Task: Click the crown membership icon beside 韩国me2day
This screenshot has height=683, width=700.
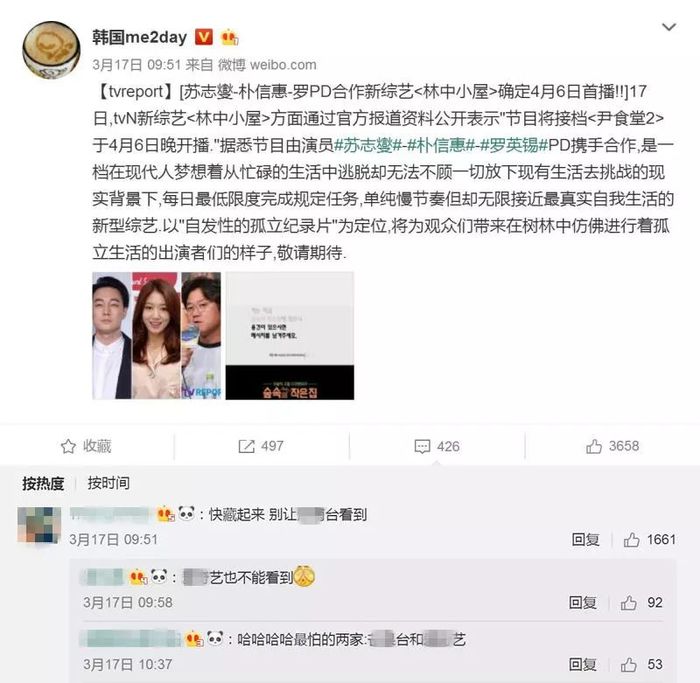Action: (229, 37)
